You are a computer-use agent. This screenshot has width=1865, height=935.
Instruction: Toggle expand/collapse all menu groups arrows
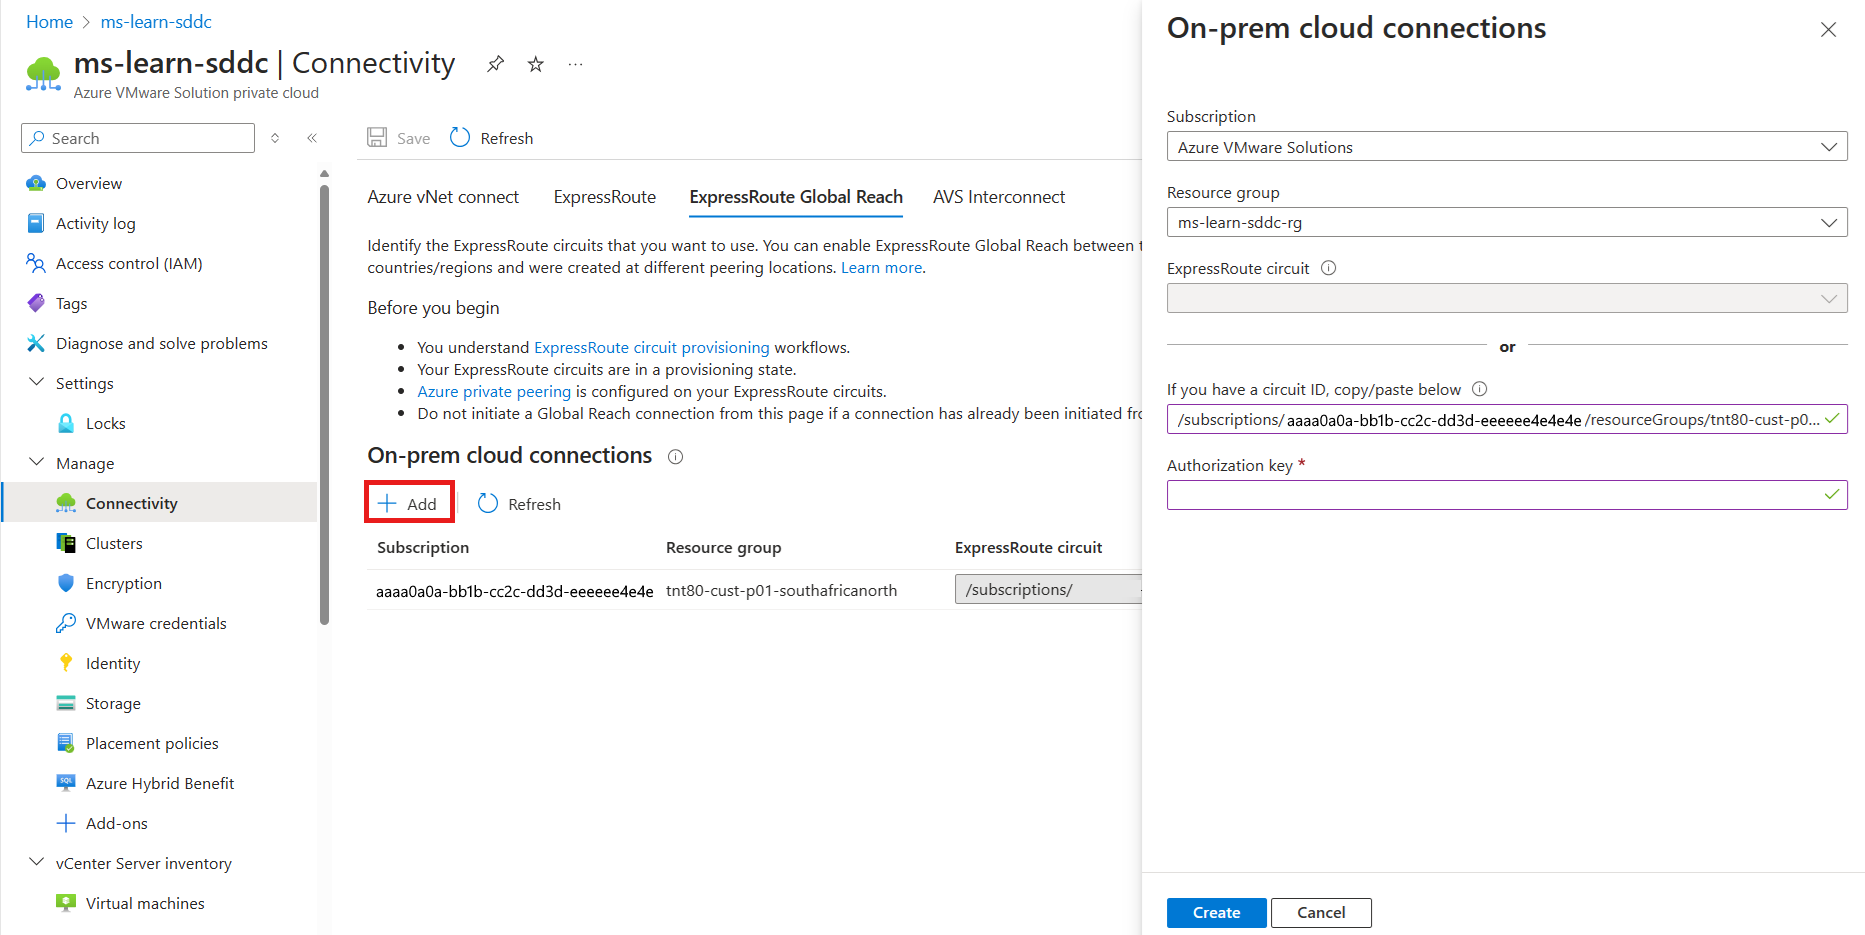[x=275, y=138]
